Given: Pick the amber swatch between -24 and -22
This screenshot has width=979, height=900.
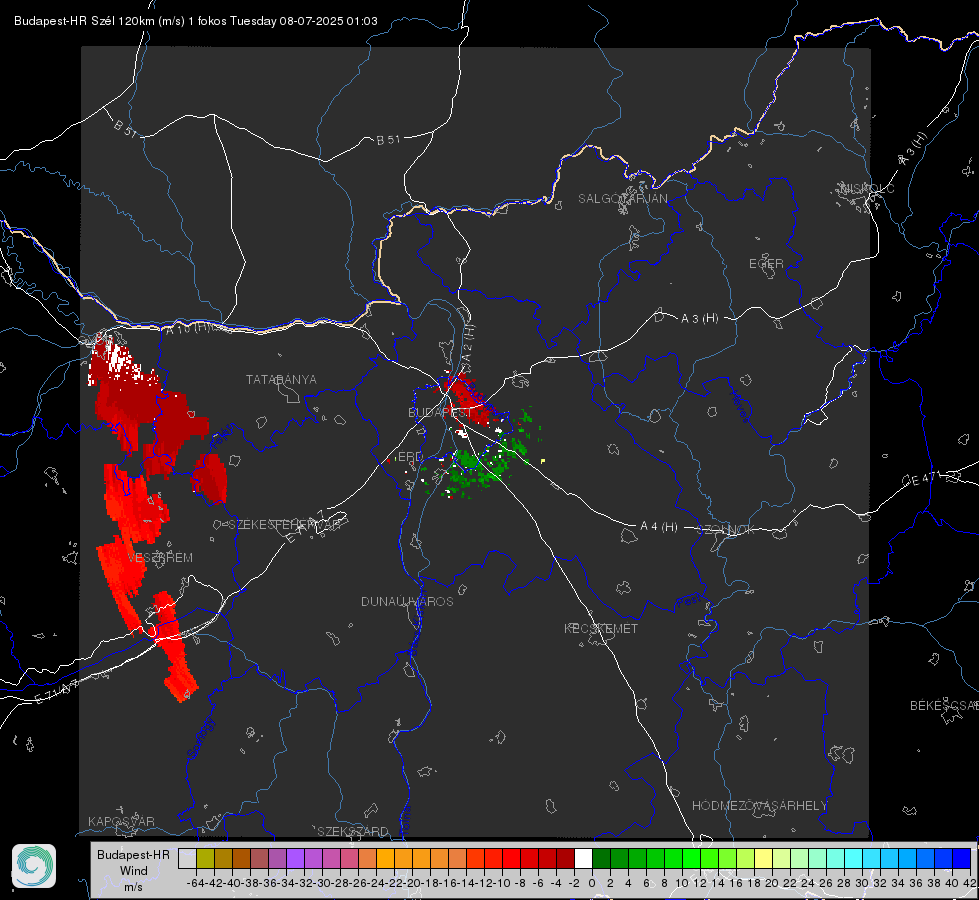Looking at the screenshot, I should click(x=385, y=858).
